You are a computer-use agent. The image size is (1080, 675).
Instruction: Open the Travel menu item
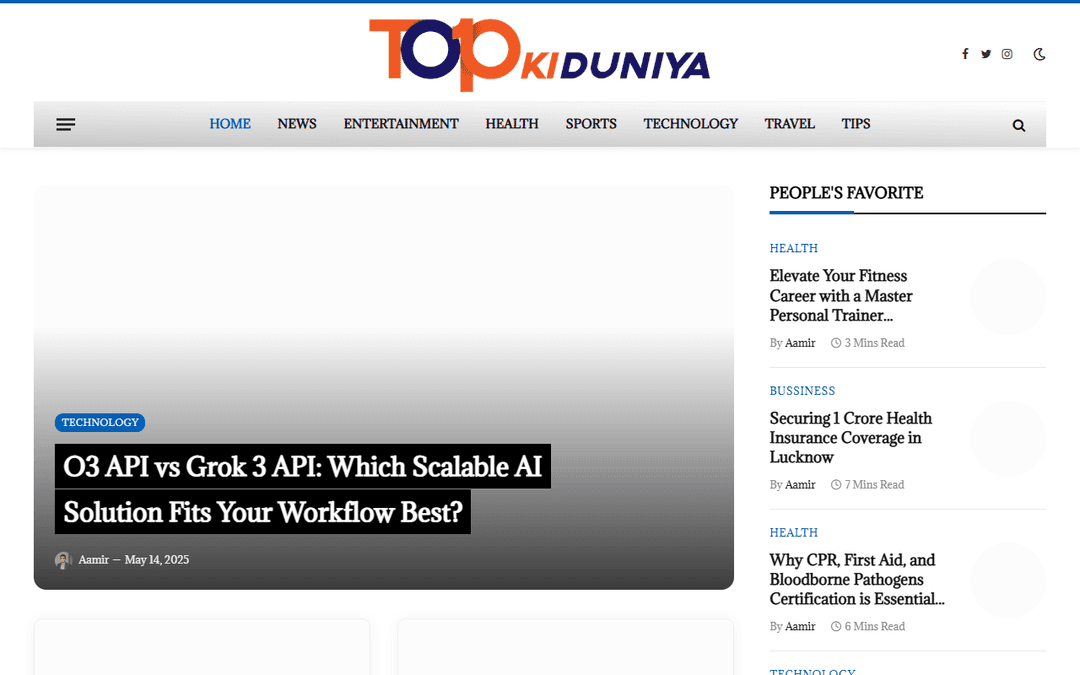coord(789,124)
